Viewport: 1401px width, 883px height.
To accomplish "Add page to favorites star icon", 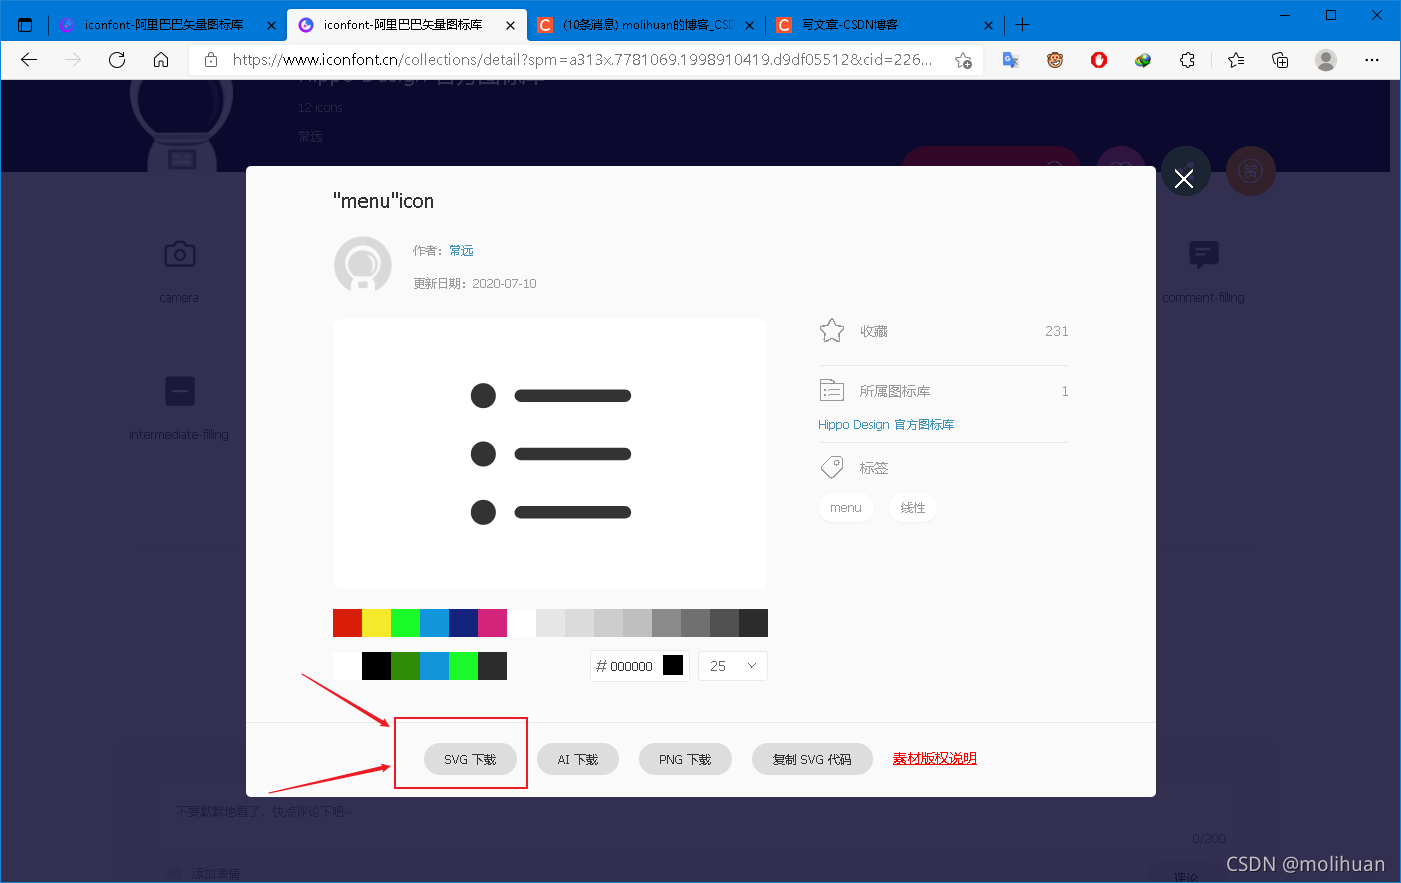I will [x=963, y=60].
